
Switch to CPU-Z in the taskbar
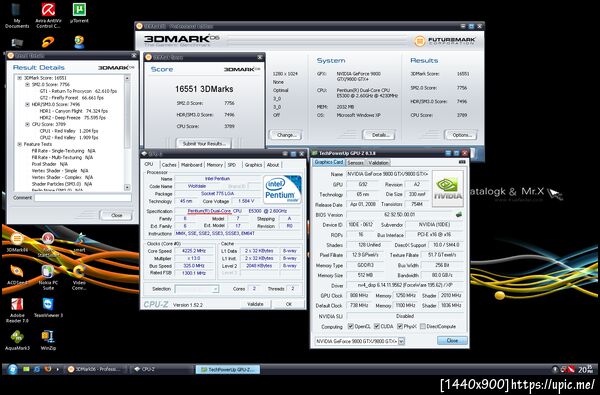pyautogui.click(x=162, y=369)
